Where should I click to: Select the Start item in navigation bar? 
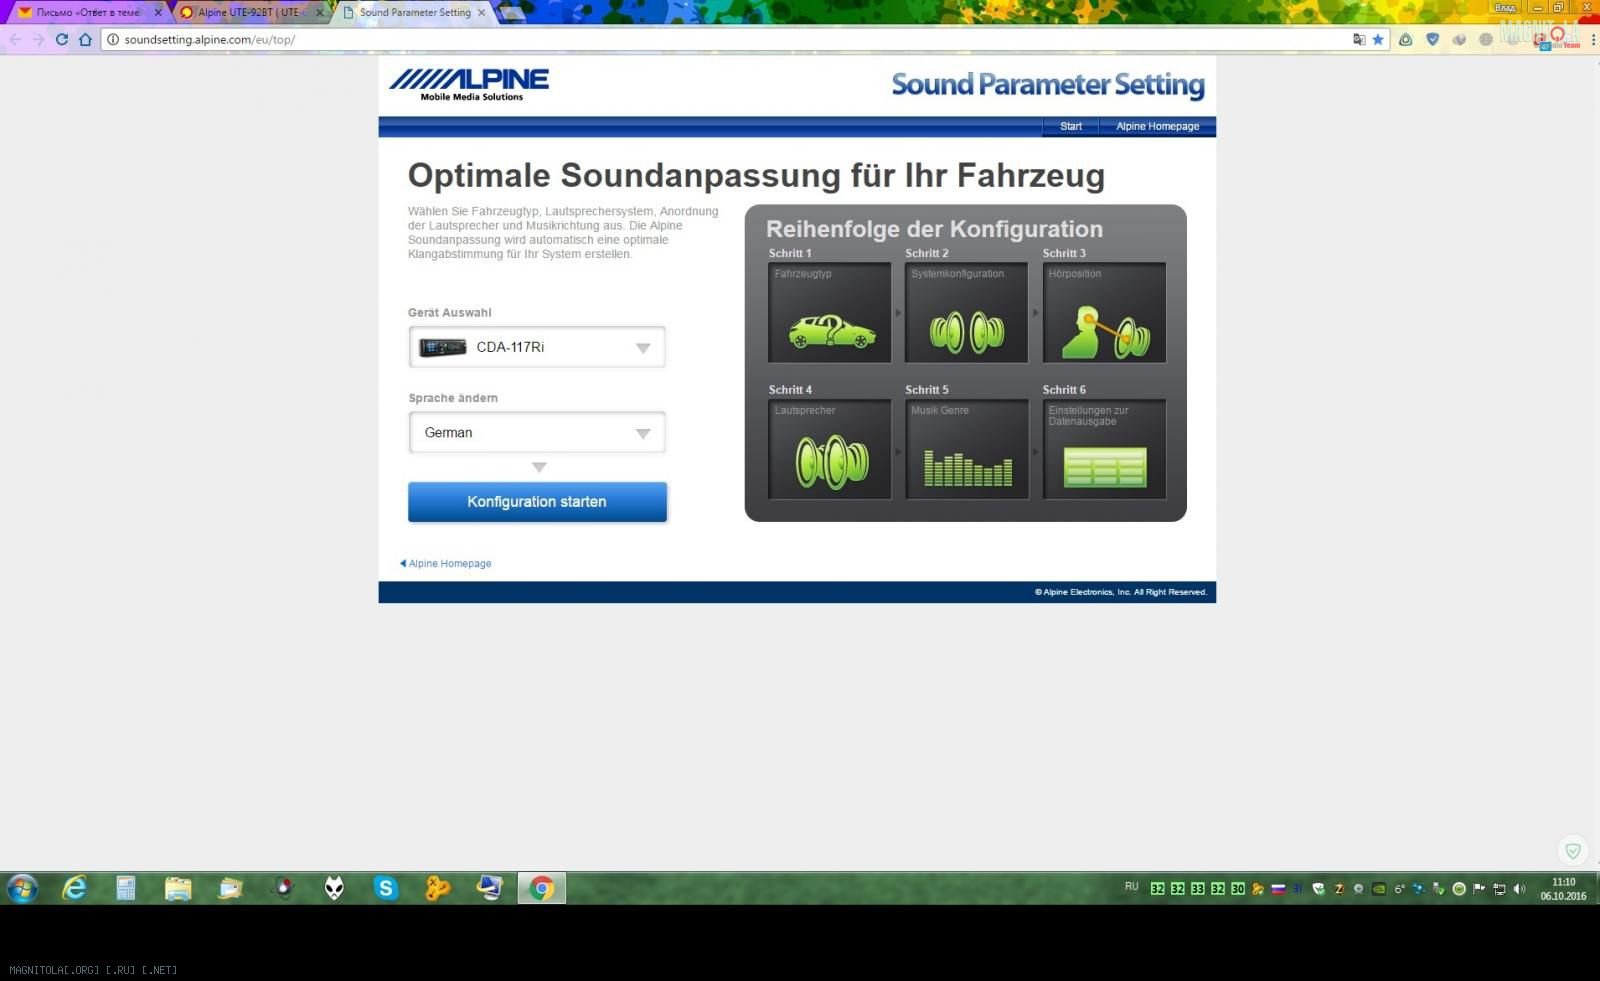[x=1071, y=126]
